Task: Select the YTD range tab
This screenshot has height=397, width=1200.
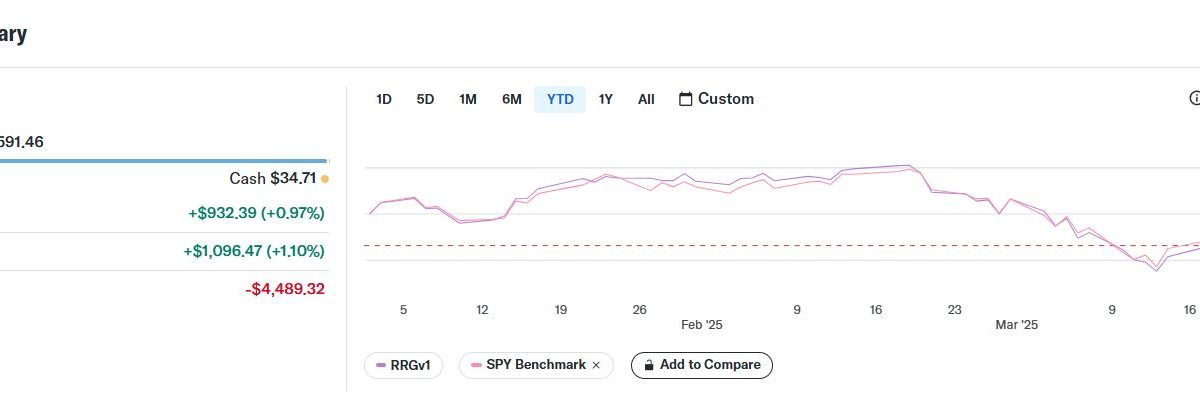Action: click(560, 99)
